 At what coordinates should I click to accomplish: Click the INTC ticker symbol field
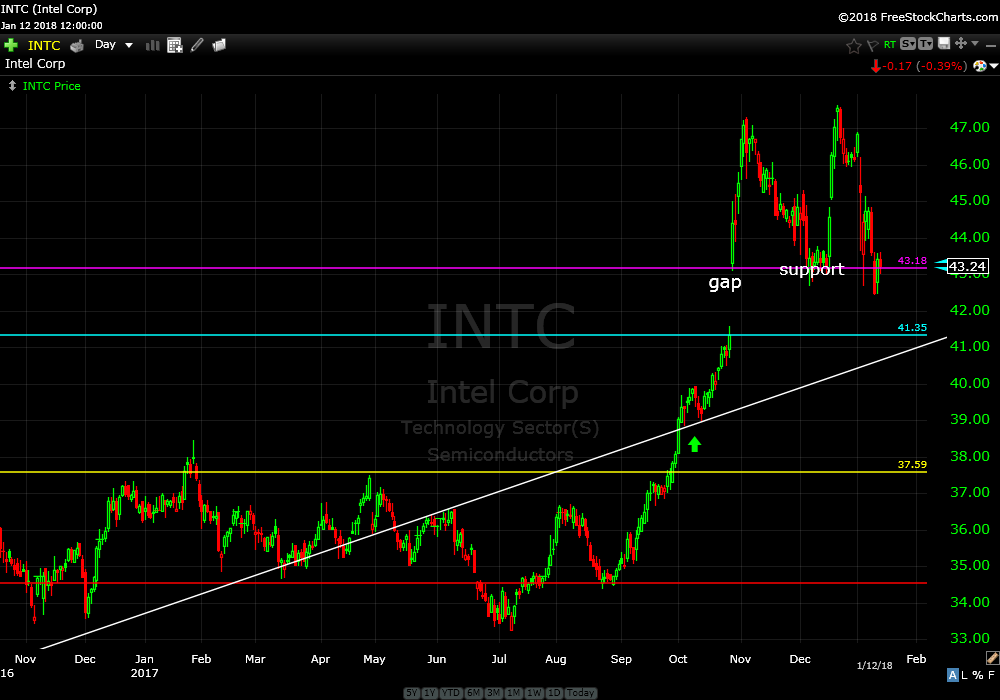[44, 45]
